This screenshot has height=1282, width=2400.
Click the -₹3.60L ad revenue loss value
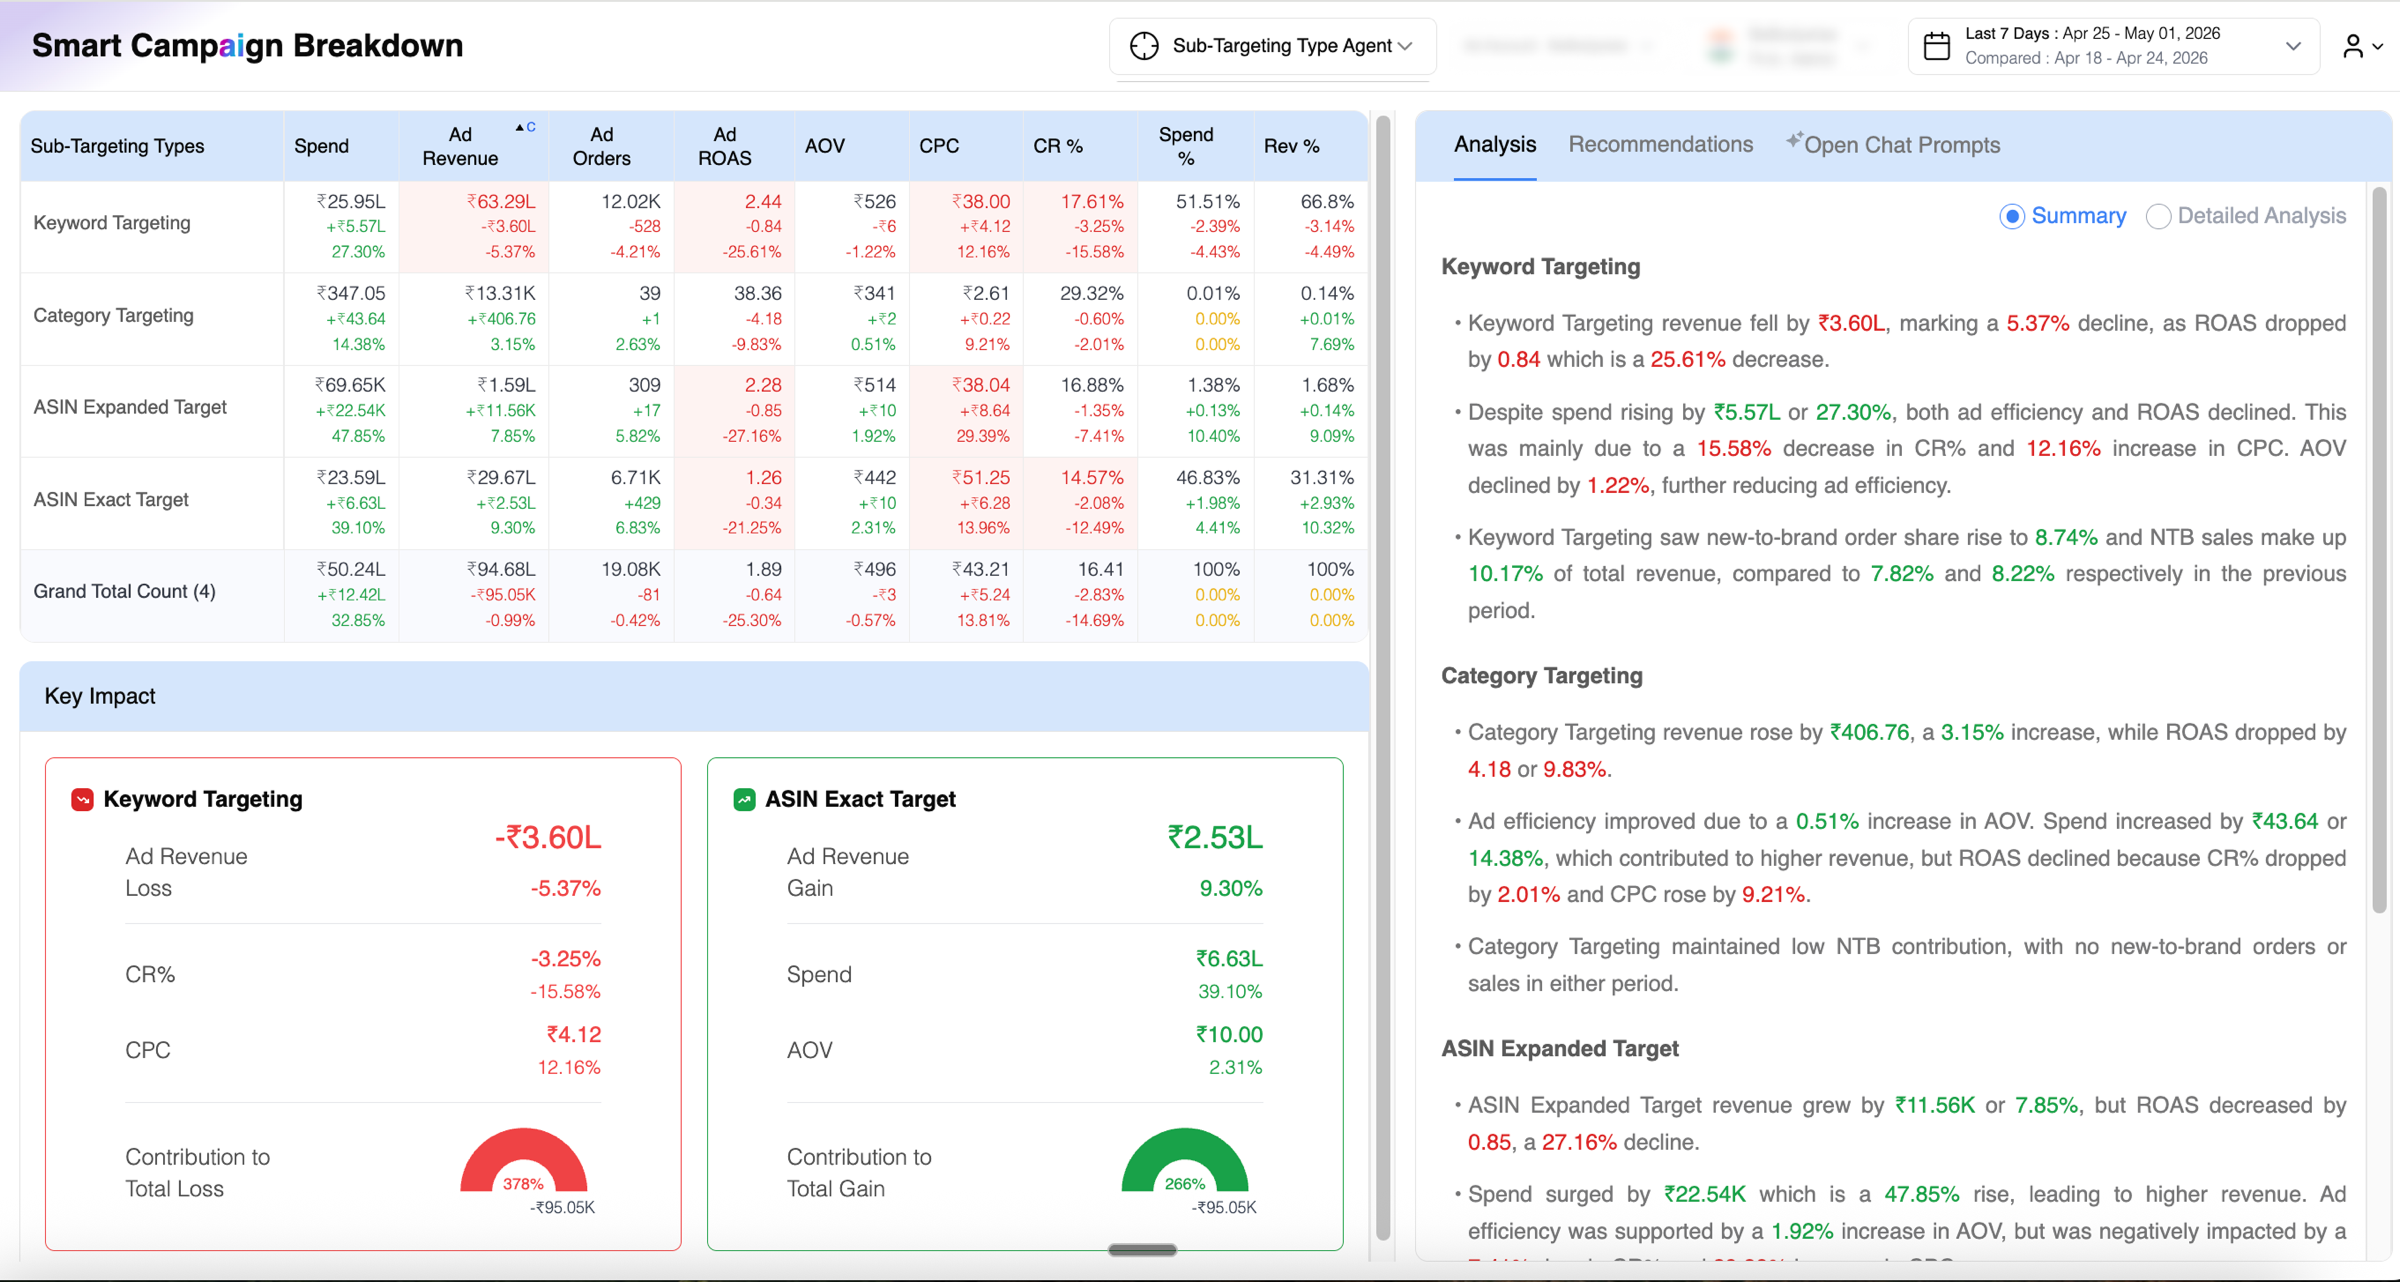coord(548,837)
